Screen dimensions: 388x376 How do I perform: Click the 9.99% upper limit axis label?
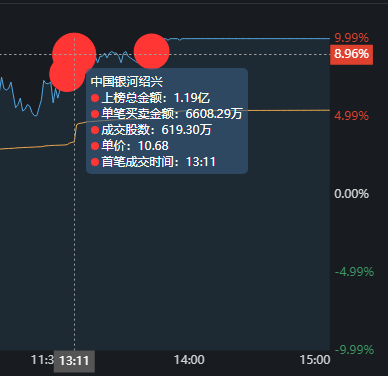[x=352, y=38]
